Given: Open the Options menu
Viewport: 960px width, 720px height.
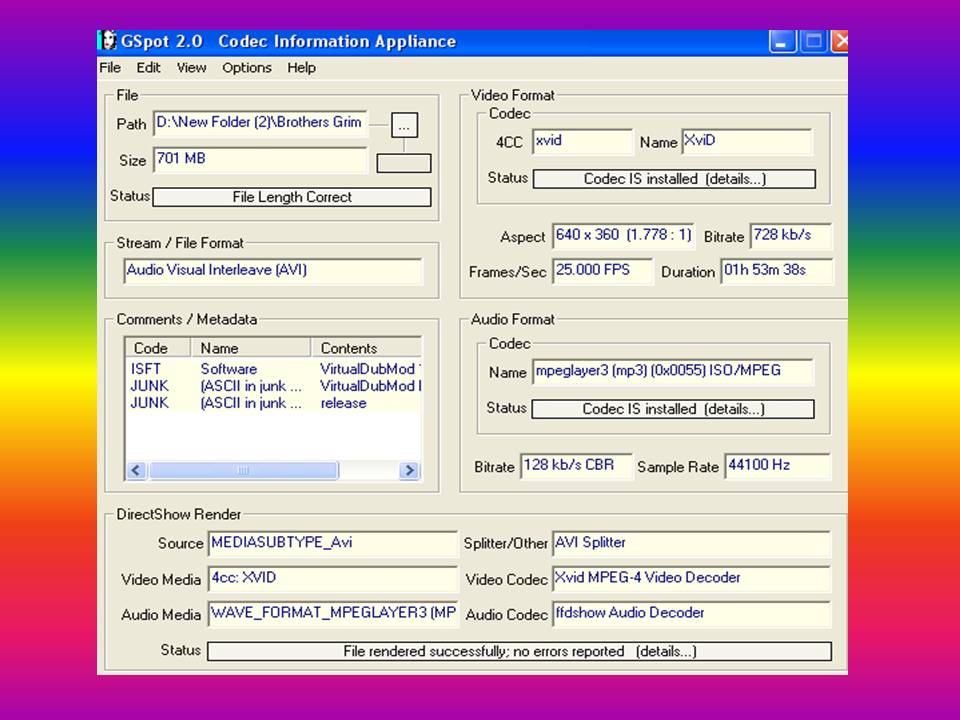Looking at the screenshot, I should [x=247, y=67].
